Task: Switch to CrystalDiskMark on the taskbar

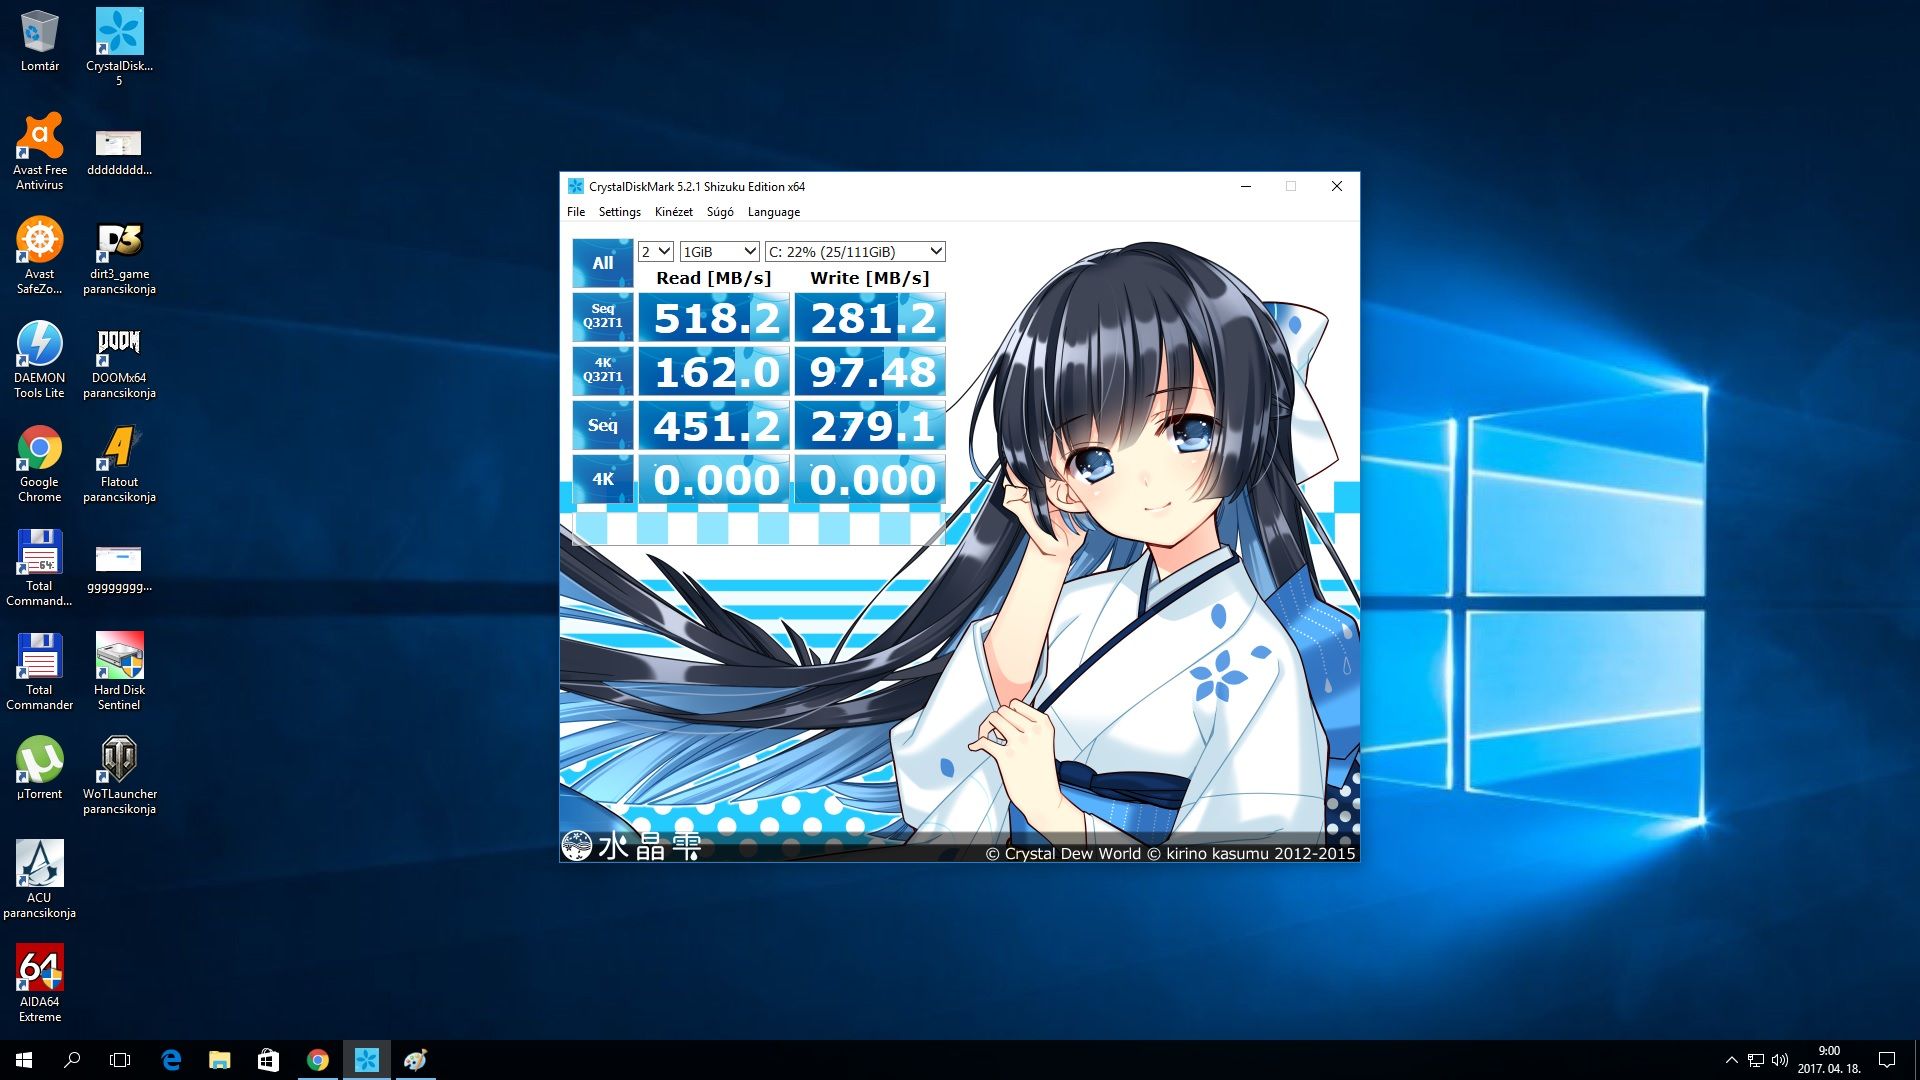Action: (366, 1060)
